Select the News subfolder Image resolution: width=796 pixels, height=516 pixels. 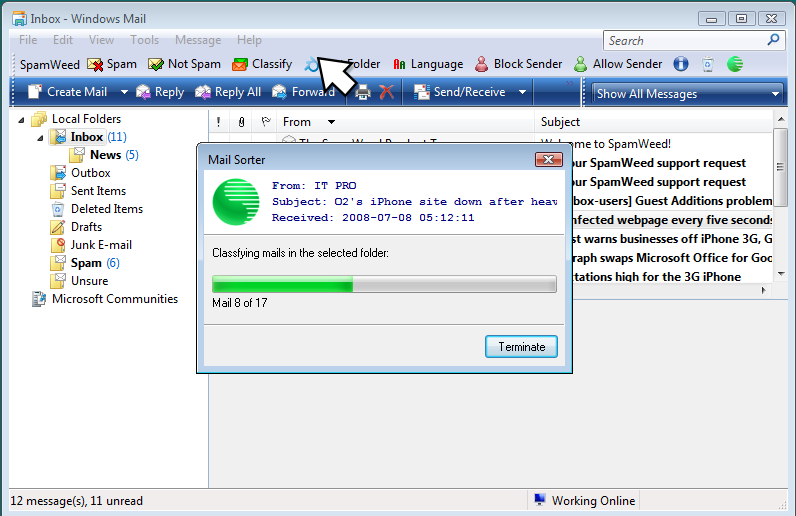coord(106,155)
